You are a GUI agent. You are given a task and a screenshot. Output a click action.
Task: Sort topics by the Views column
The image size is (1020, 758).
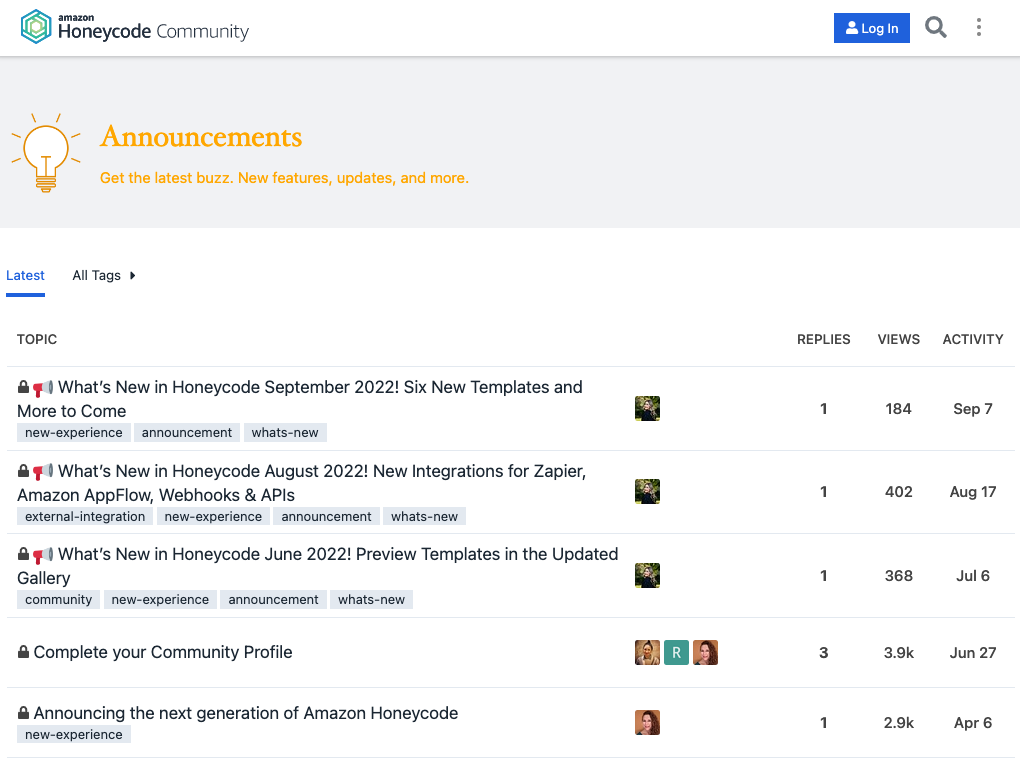coord(898,339)
